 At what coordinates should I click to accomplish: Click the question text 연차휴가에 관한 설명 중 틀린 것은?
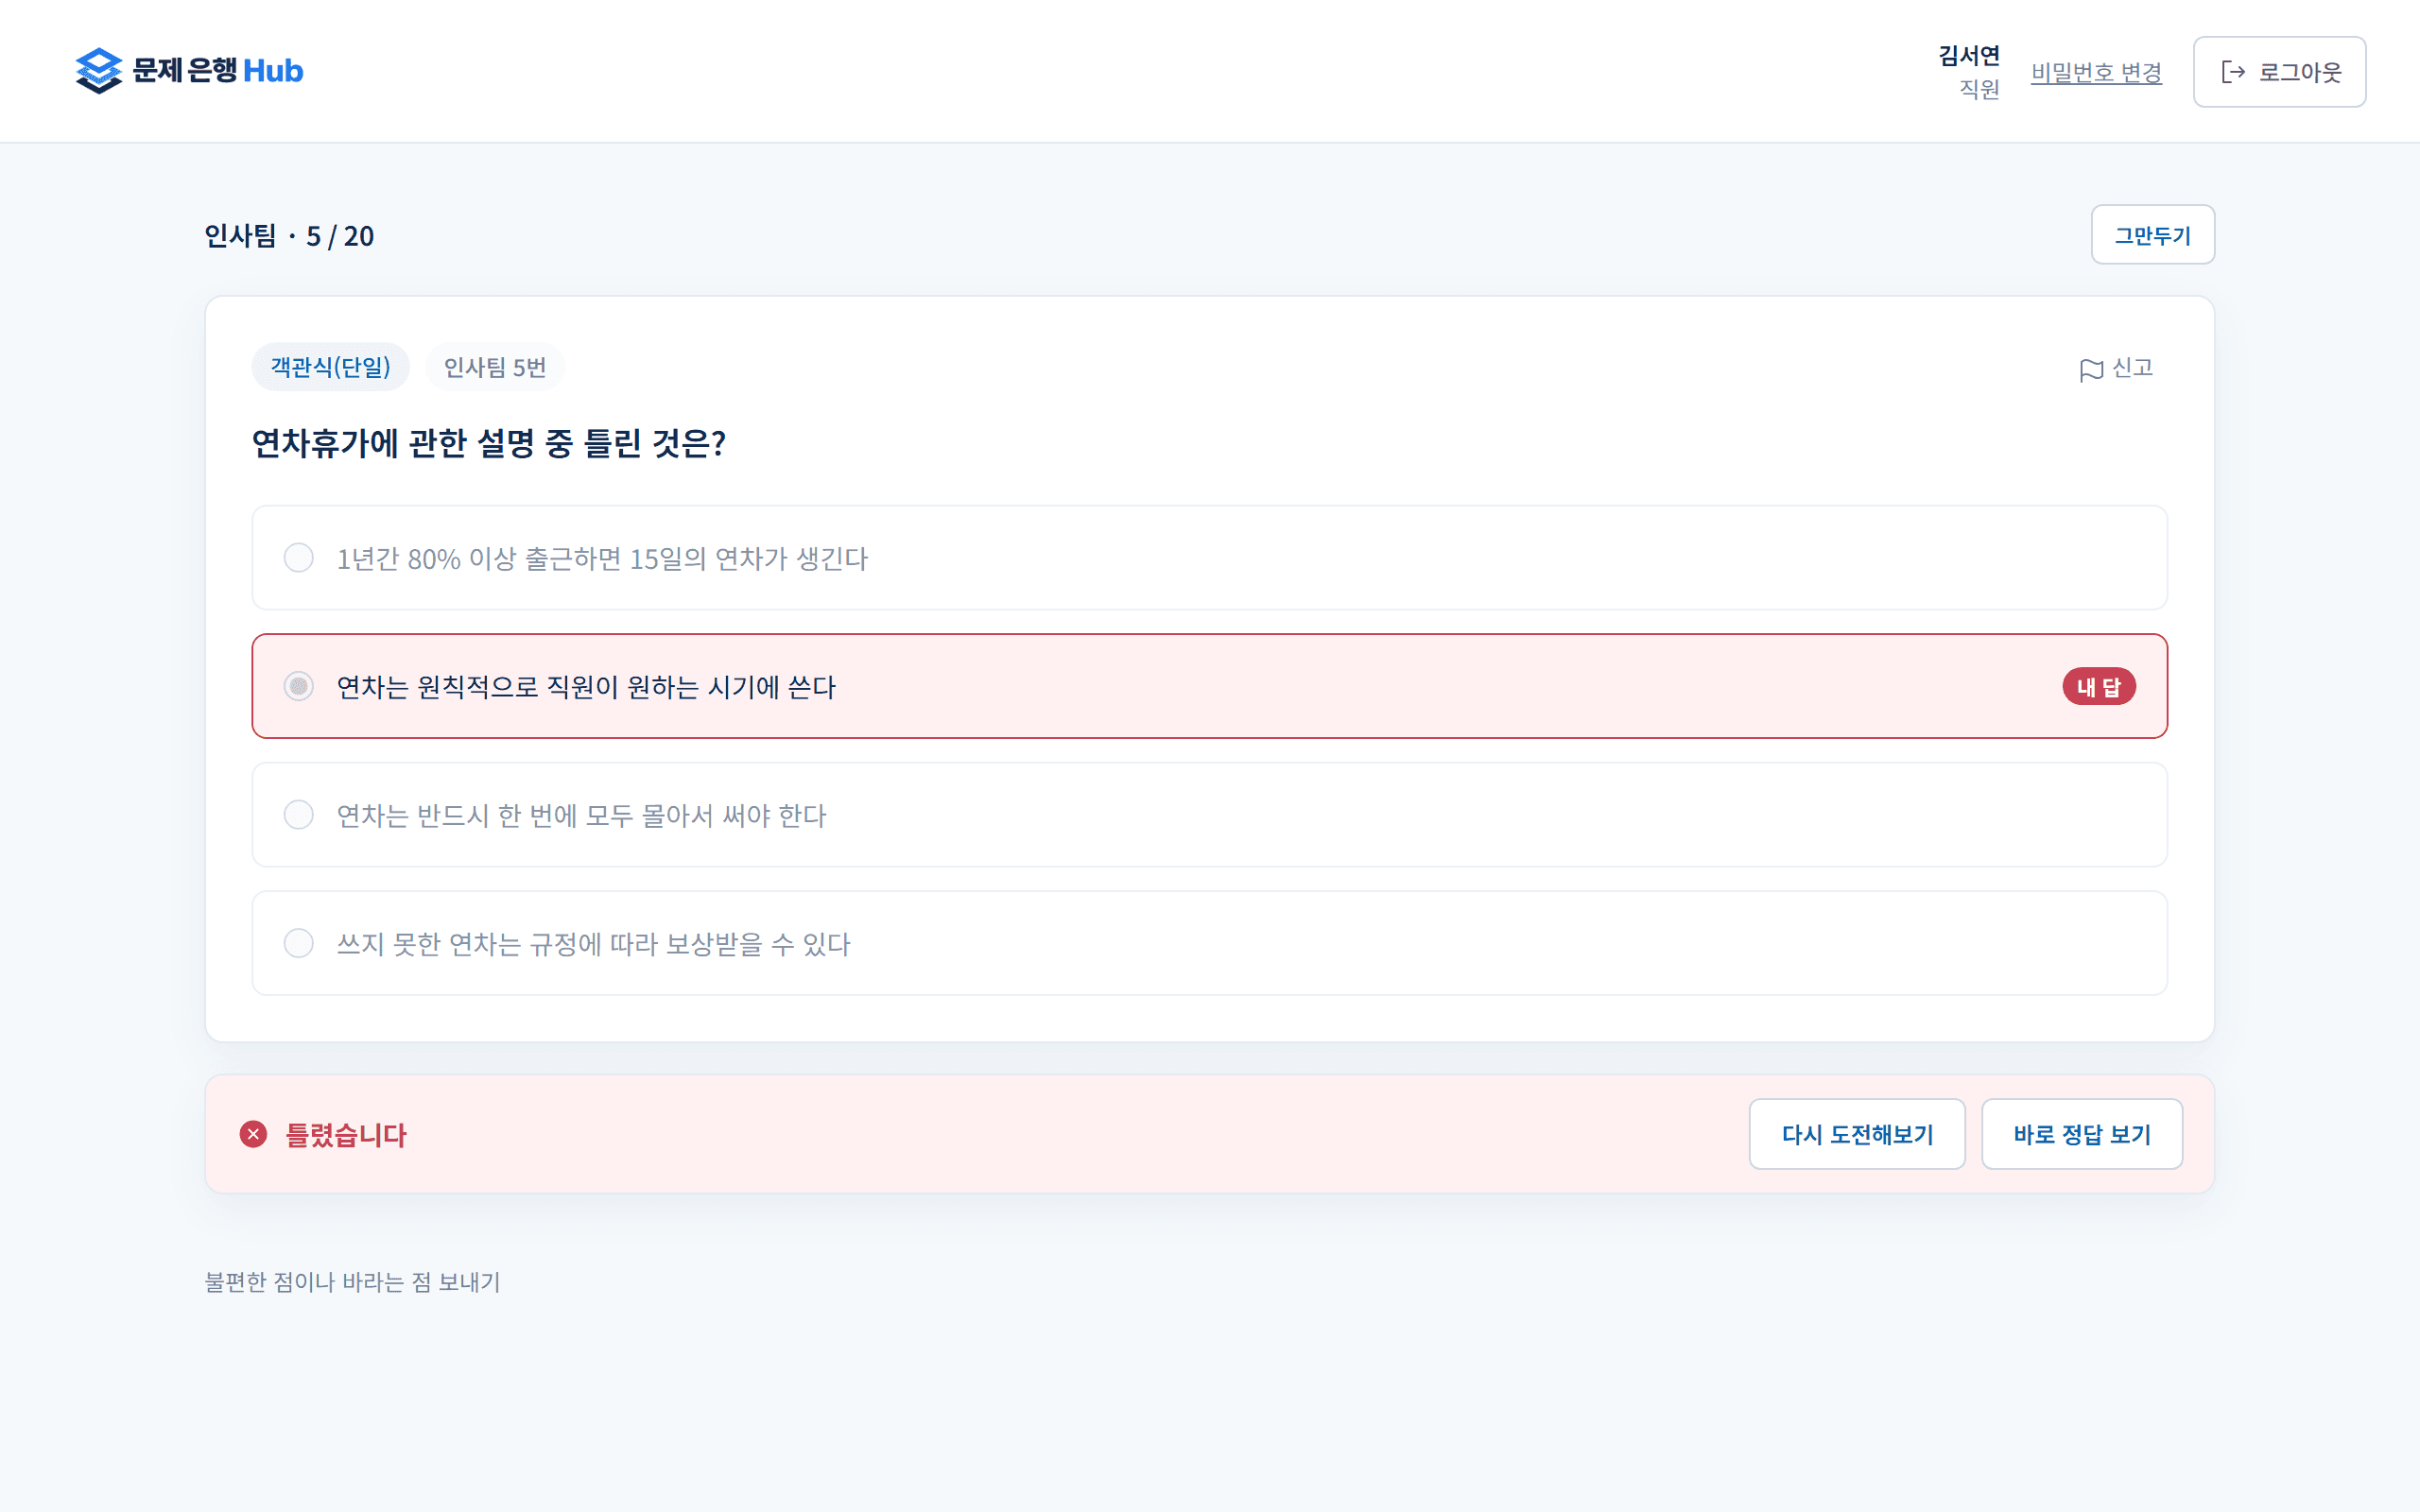(x=488, y=443)
